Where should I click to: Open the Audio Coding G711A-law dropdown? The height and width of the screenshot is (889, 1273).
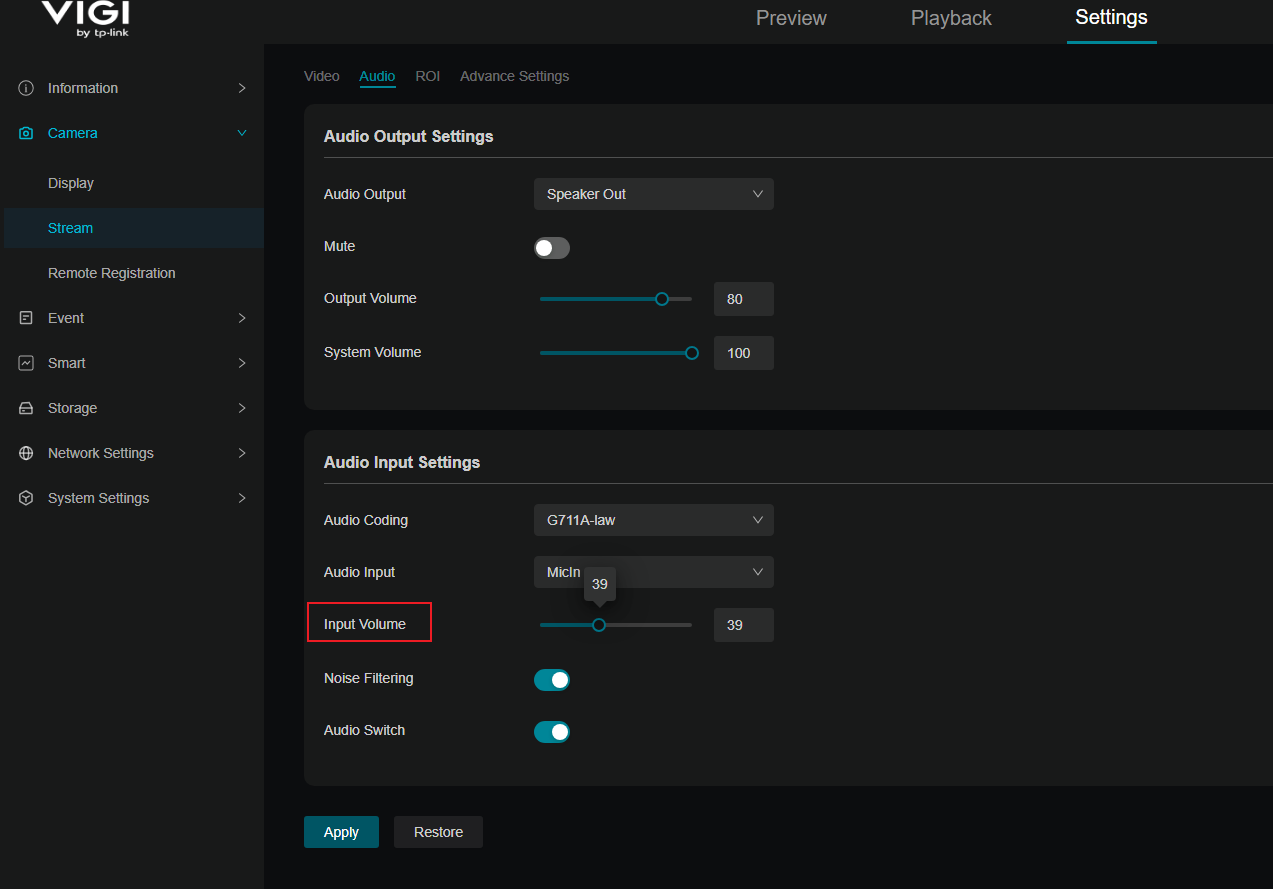[654, 520]
